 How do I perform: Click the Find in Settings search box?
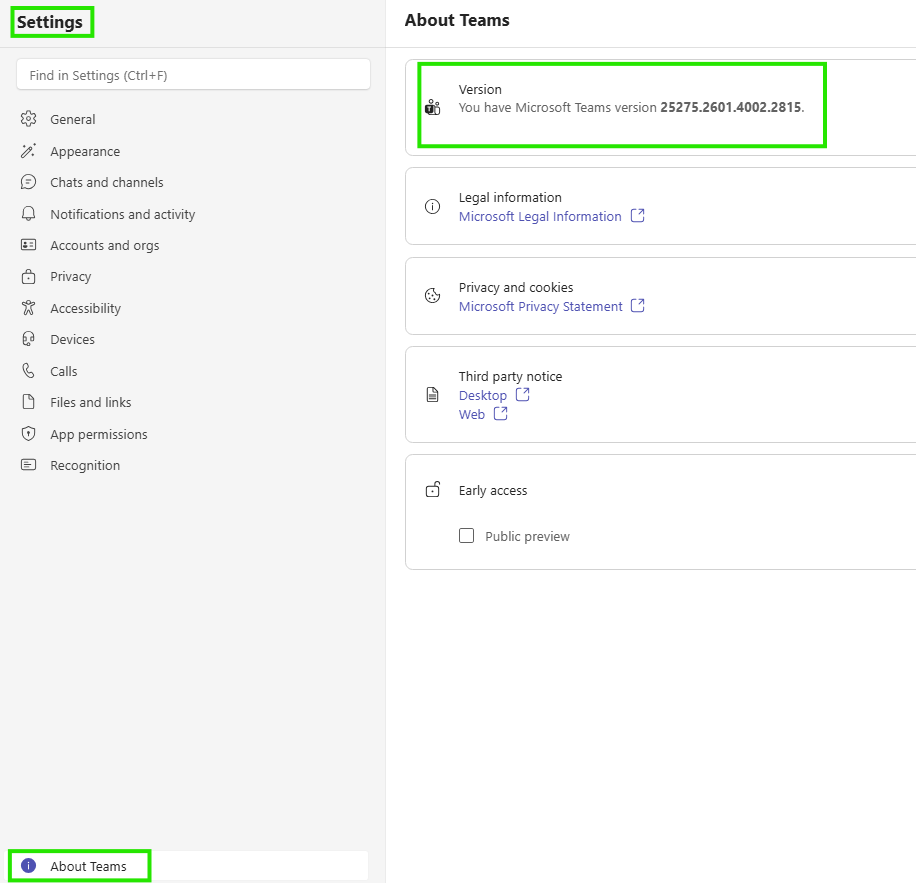193,75
